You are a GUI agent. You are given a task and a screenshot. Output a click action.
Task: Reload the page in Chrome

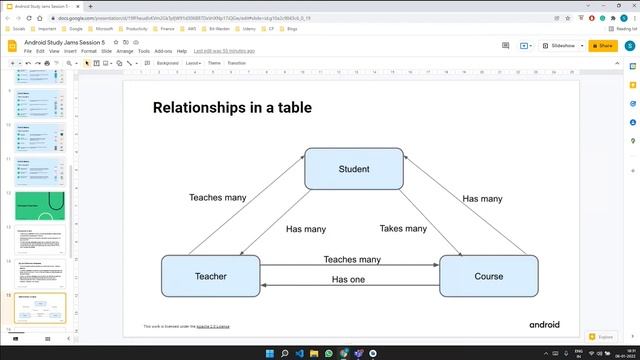29,18
